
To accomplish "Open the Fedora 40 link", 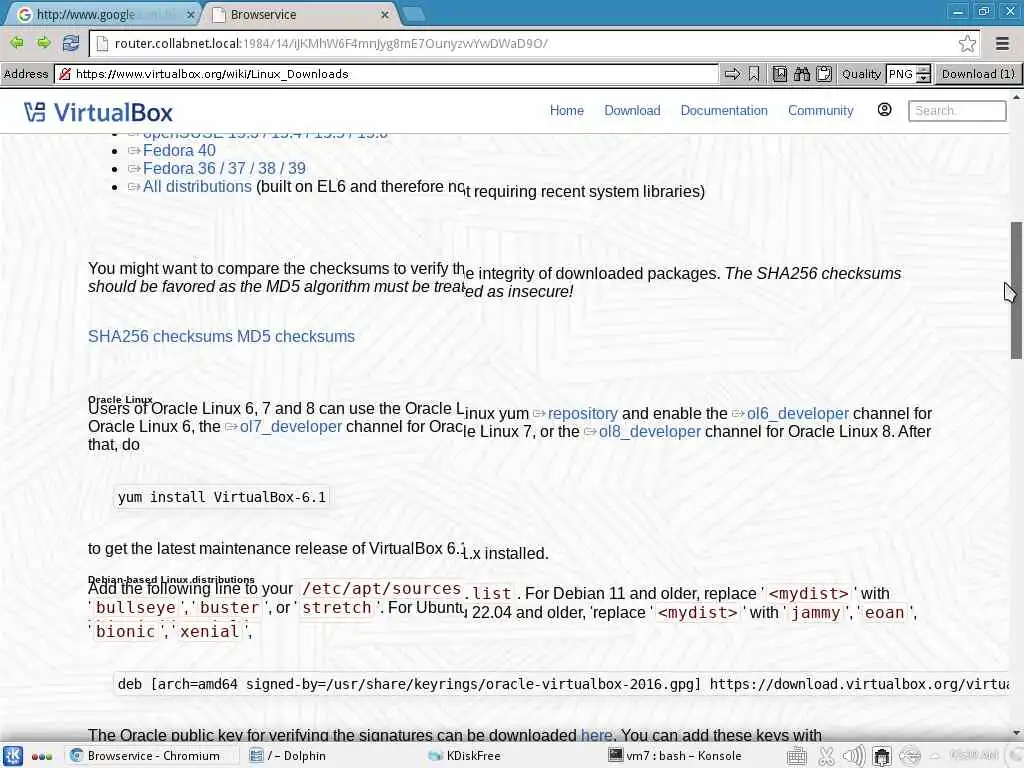I will [179, 150].
